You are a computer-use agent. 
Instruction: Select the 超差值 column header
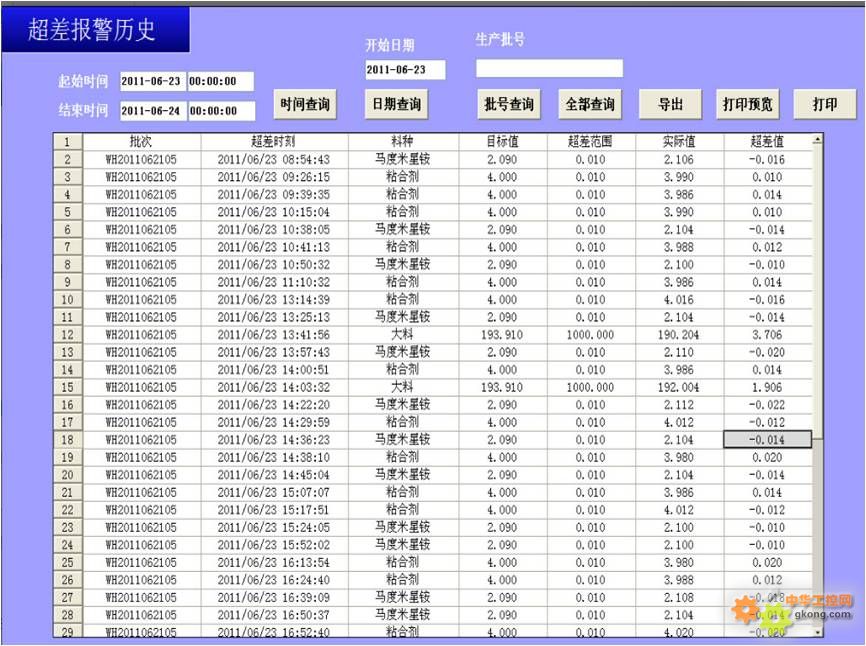[767, 141]
